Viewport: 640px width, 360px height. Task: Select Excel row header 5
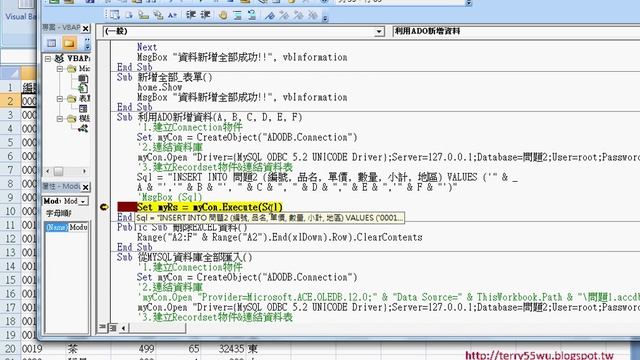tap(10, 142)
